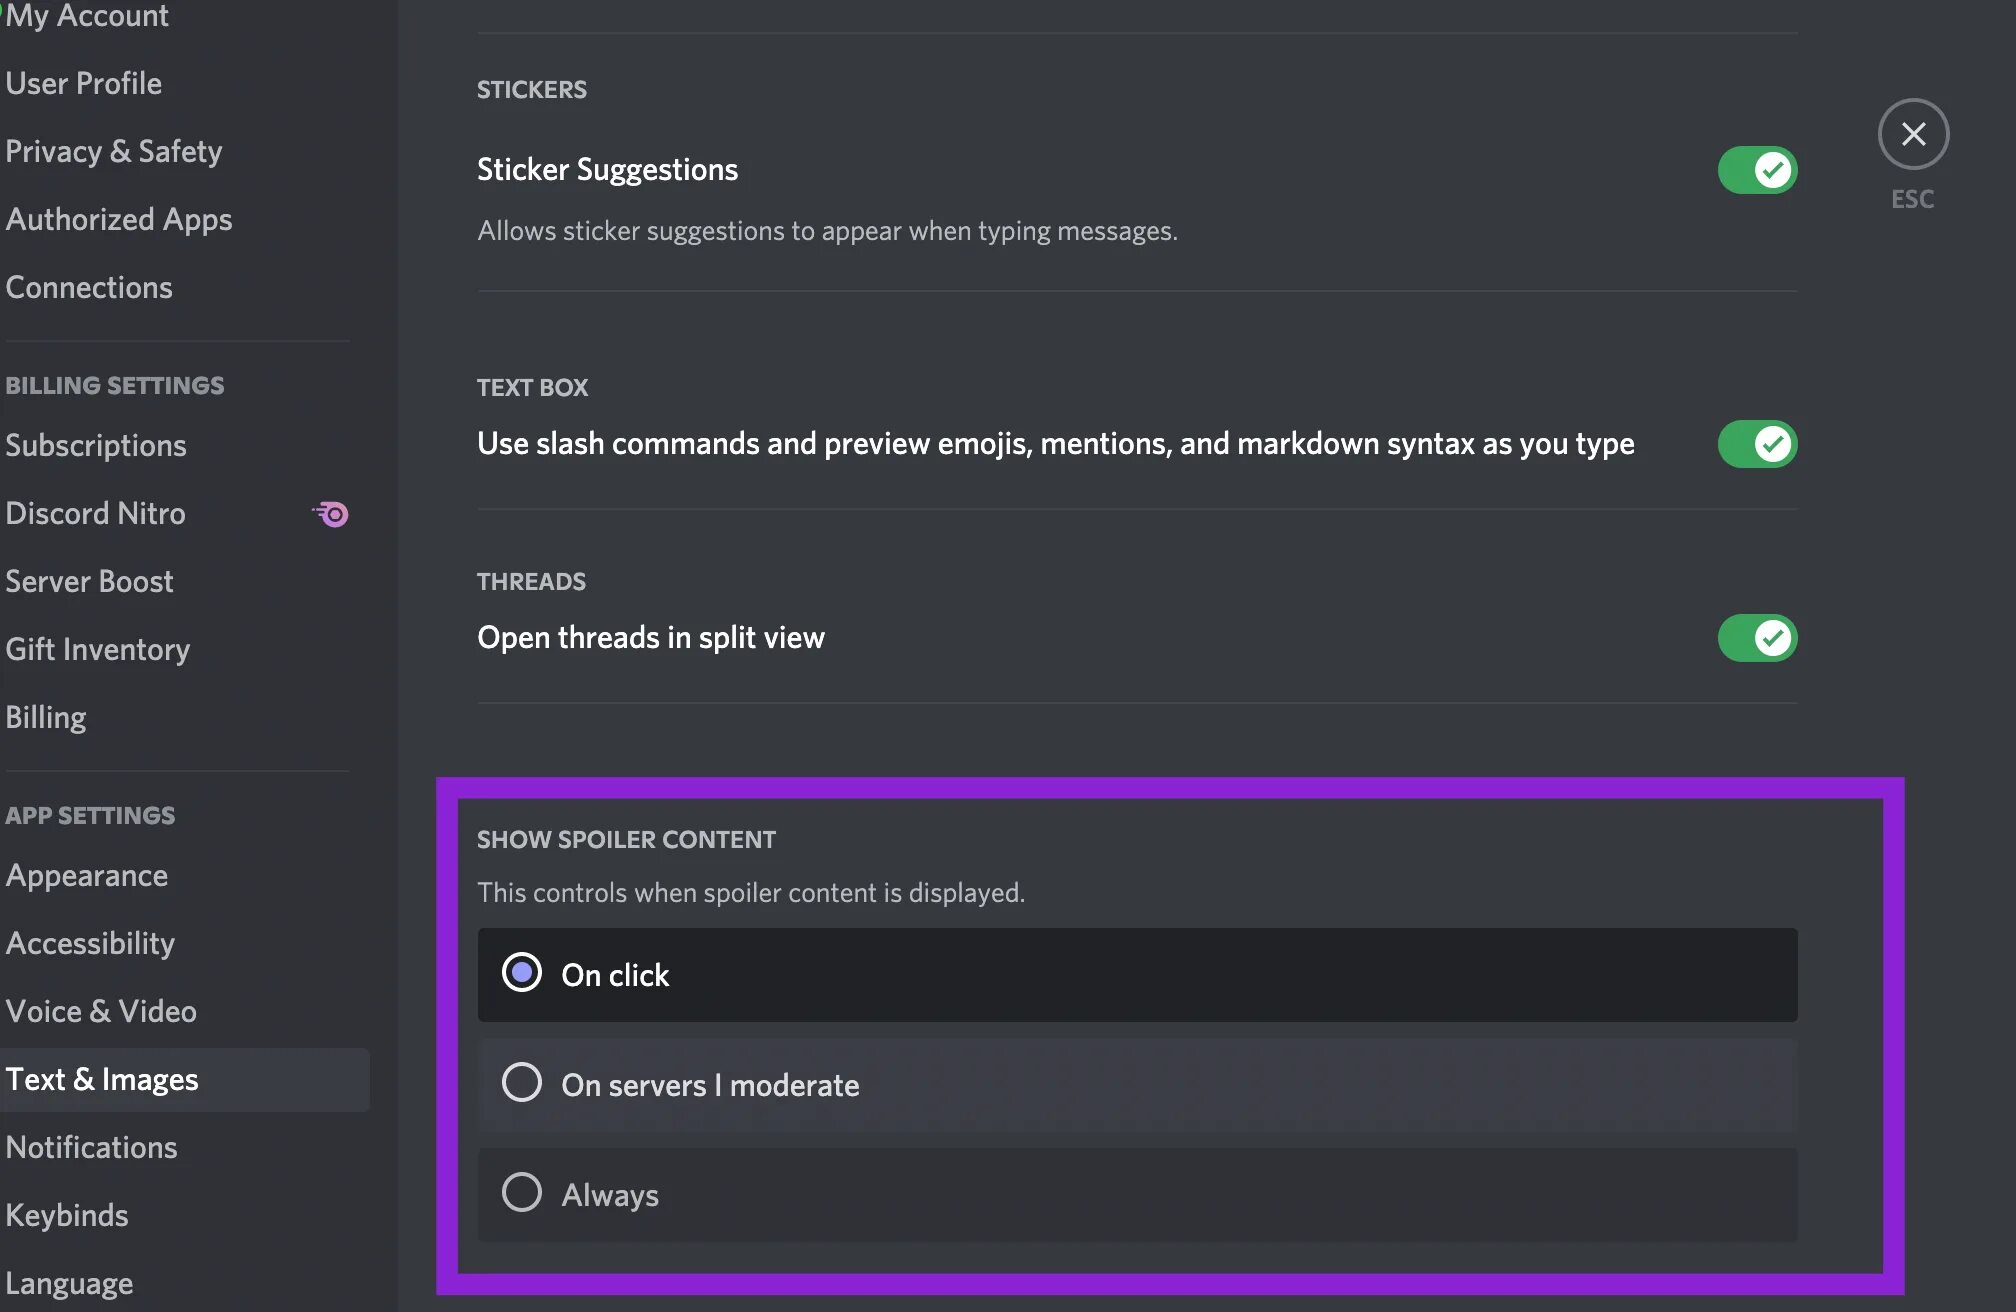Select Always show spoiler content
This screenshot has width=2016, height=1312.
click(x=522, y=1193)
